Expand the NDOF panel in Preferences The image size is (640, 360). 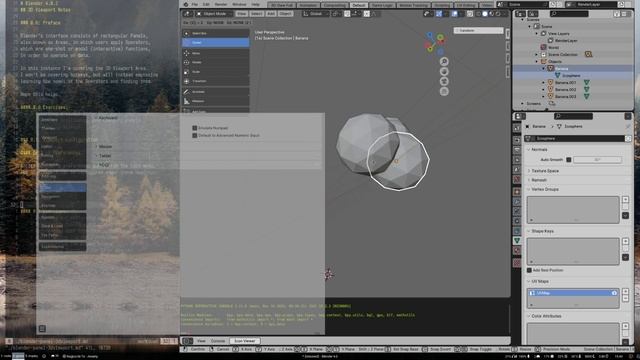pos(104,165)
